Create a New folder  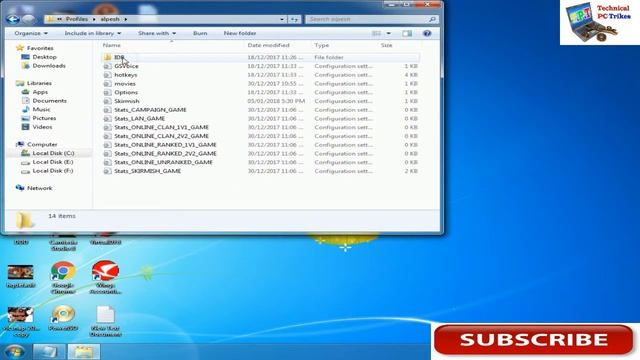(x=240, y=33)
